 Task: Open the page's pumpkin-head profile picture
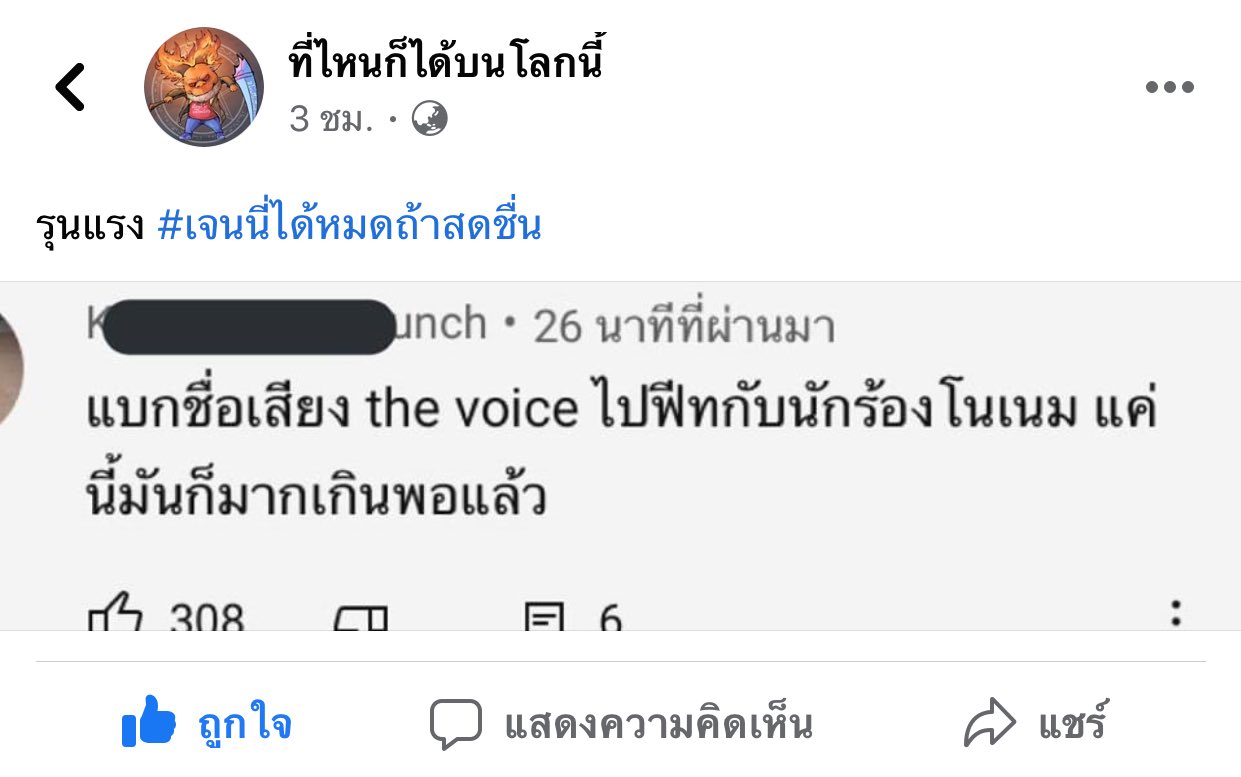204,87
